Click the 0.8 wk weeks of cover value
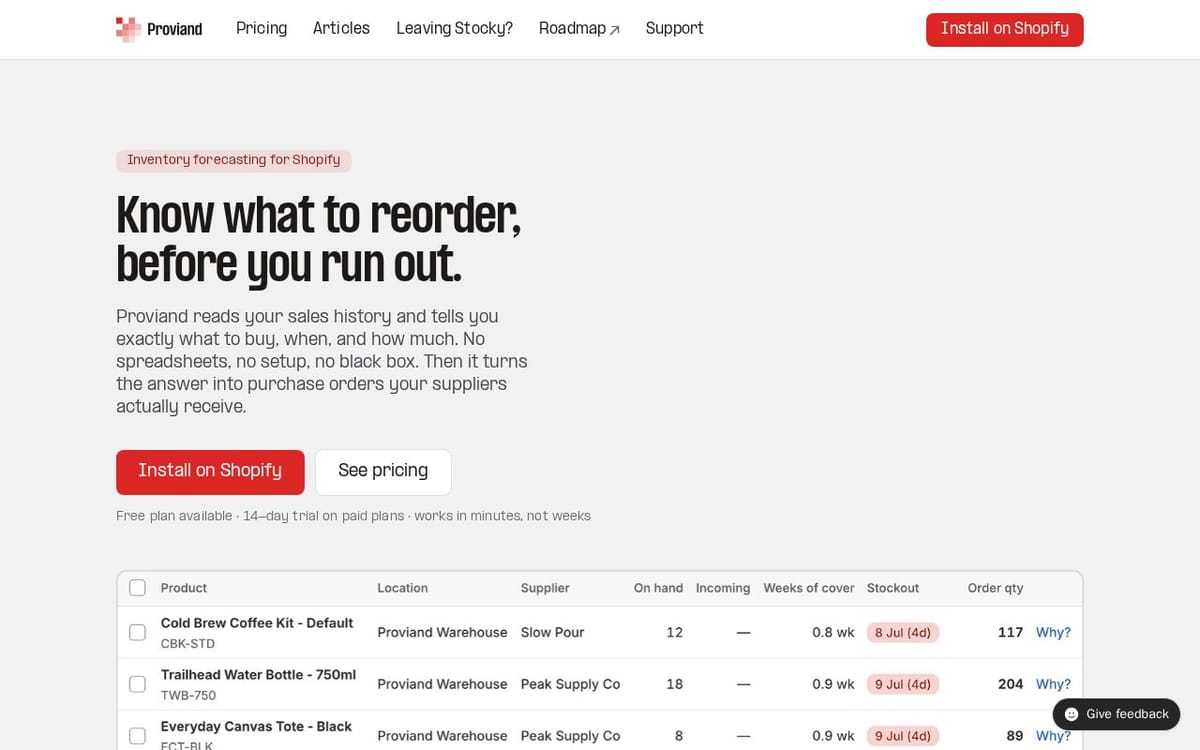The image size is (1200, 750). [833, 632]
